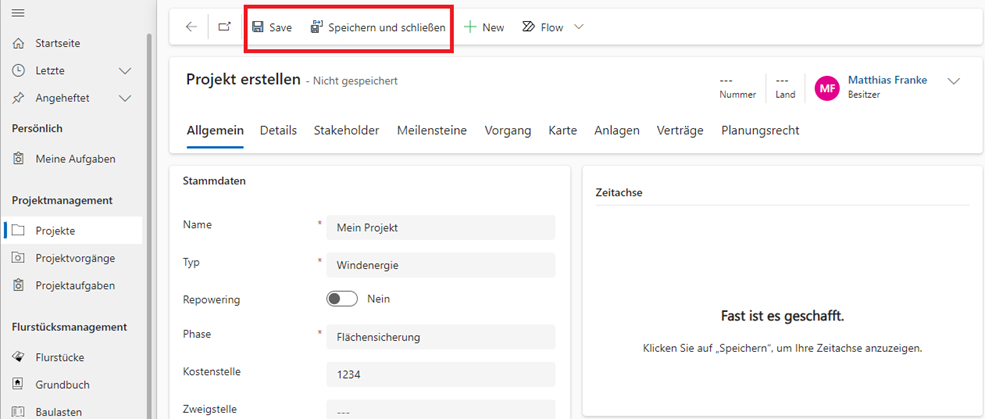Image resolution: width=985 pixels, height=419 pixels.
Task: Click the Save disk icon
Action: [258, 27]
